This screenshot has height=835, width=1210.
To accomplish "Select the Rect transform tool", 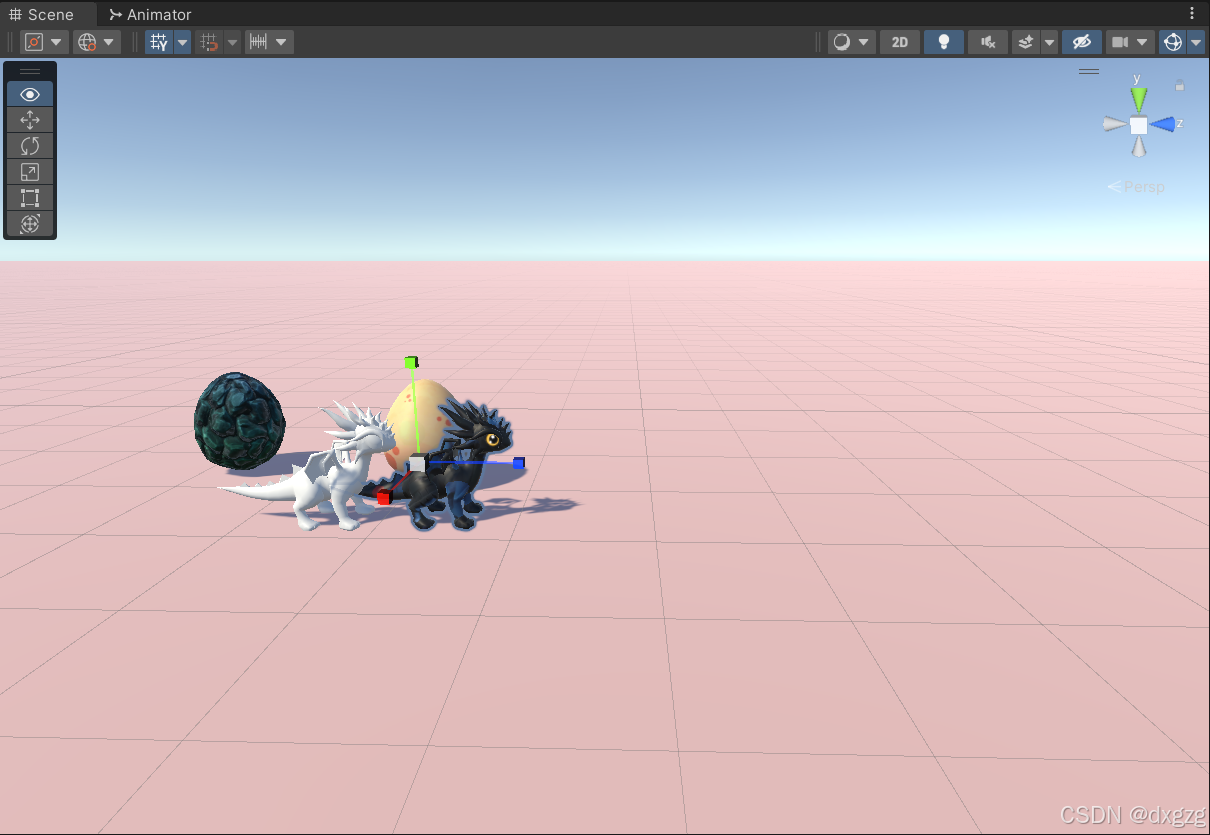I will (x=30, y=198).
